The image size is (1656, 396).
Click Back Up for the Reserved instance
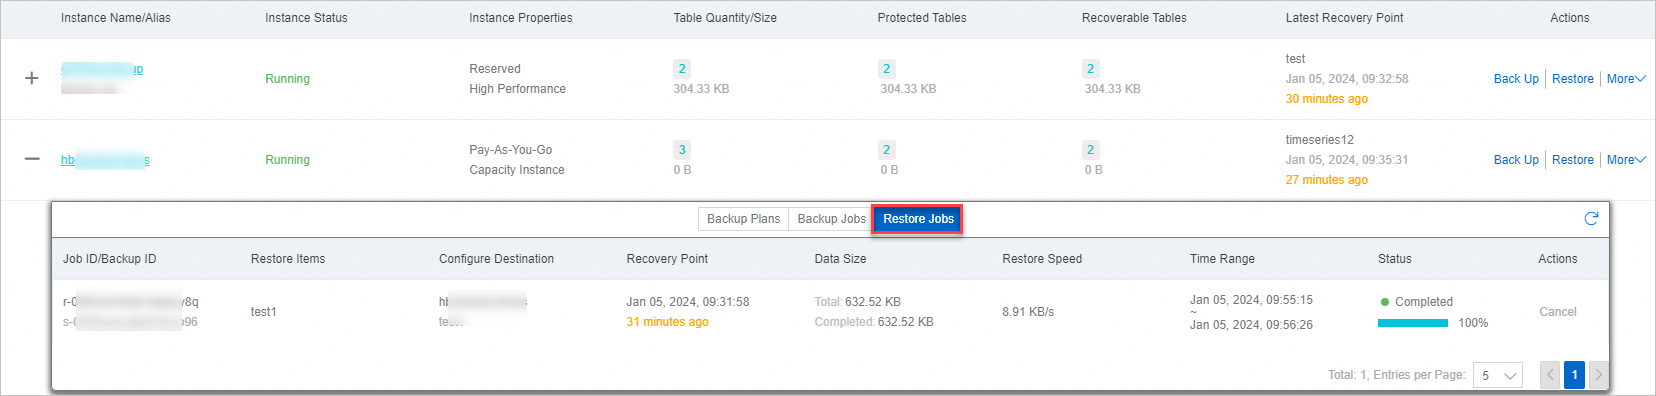click(1516, 79)
